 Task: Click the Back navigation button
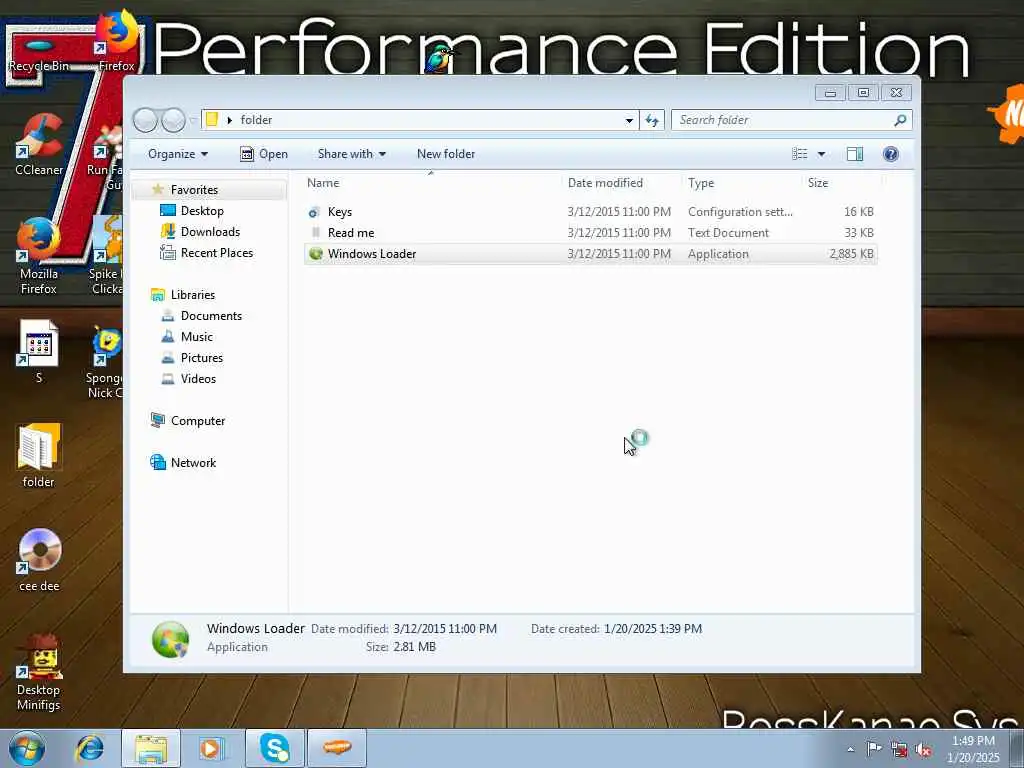tap(146, 120)
